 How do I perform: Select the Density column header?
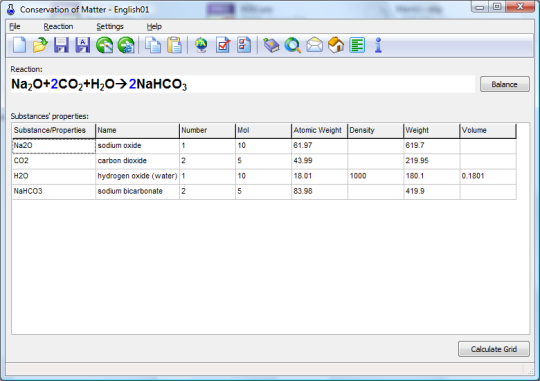[x=376, y=131]
